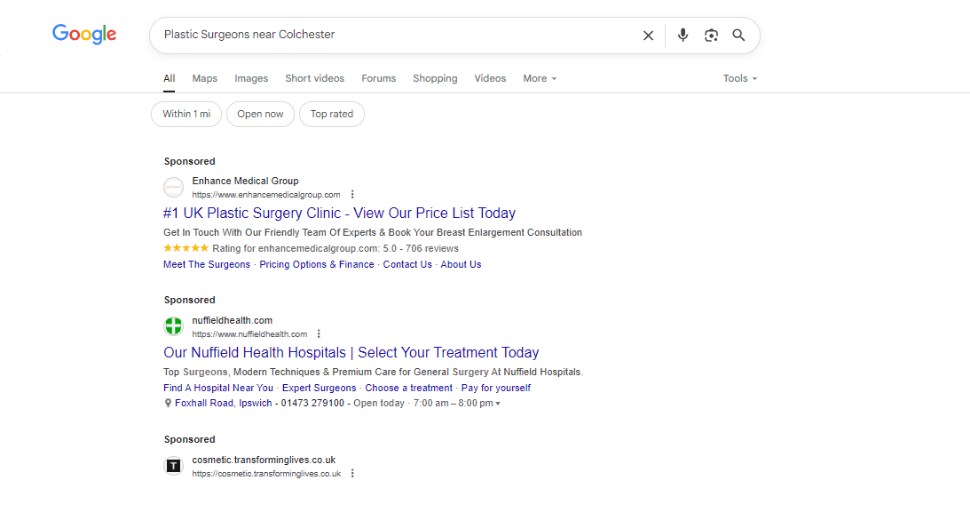
Task: Start voice search with microphone icon
Action: tap(682, 35)
